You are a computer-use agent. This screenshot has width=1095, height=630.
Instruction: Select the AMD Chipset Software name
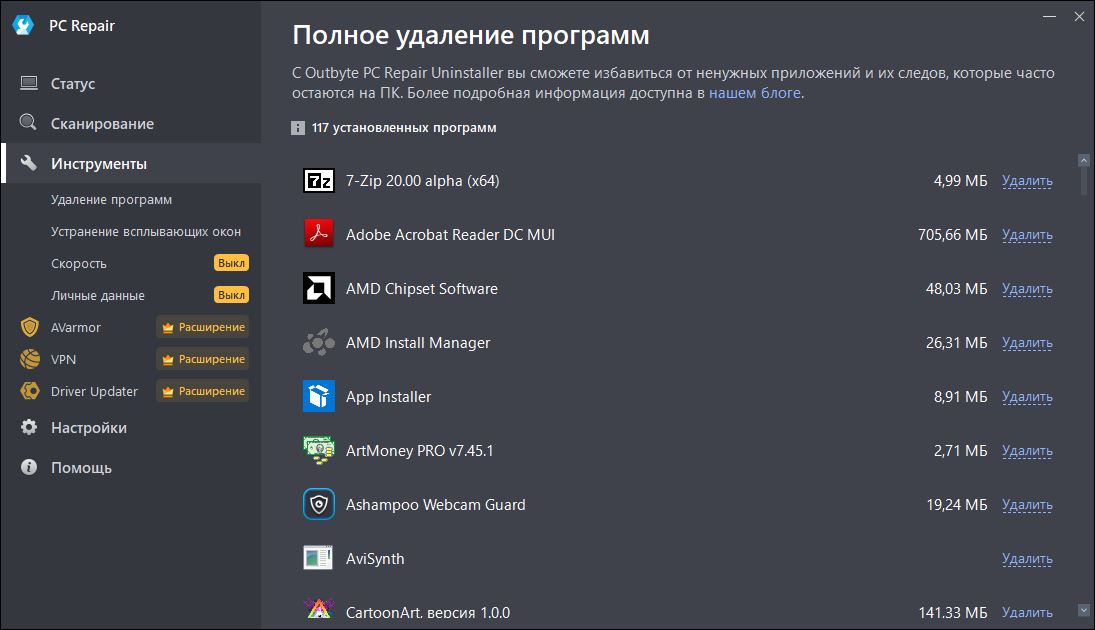(422, 288)
